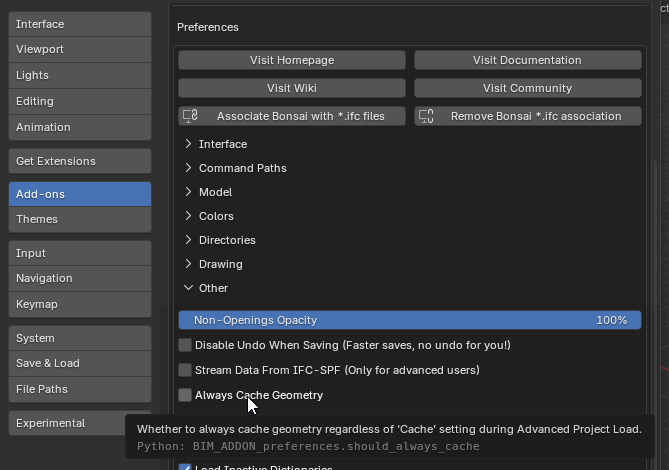The image size is (669, 470).
Task: Go to the Input preferences
Action: click(x=80, y=253)
